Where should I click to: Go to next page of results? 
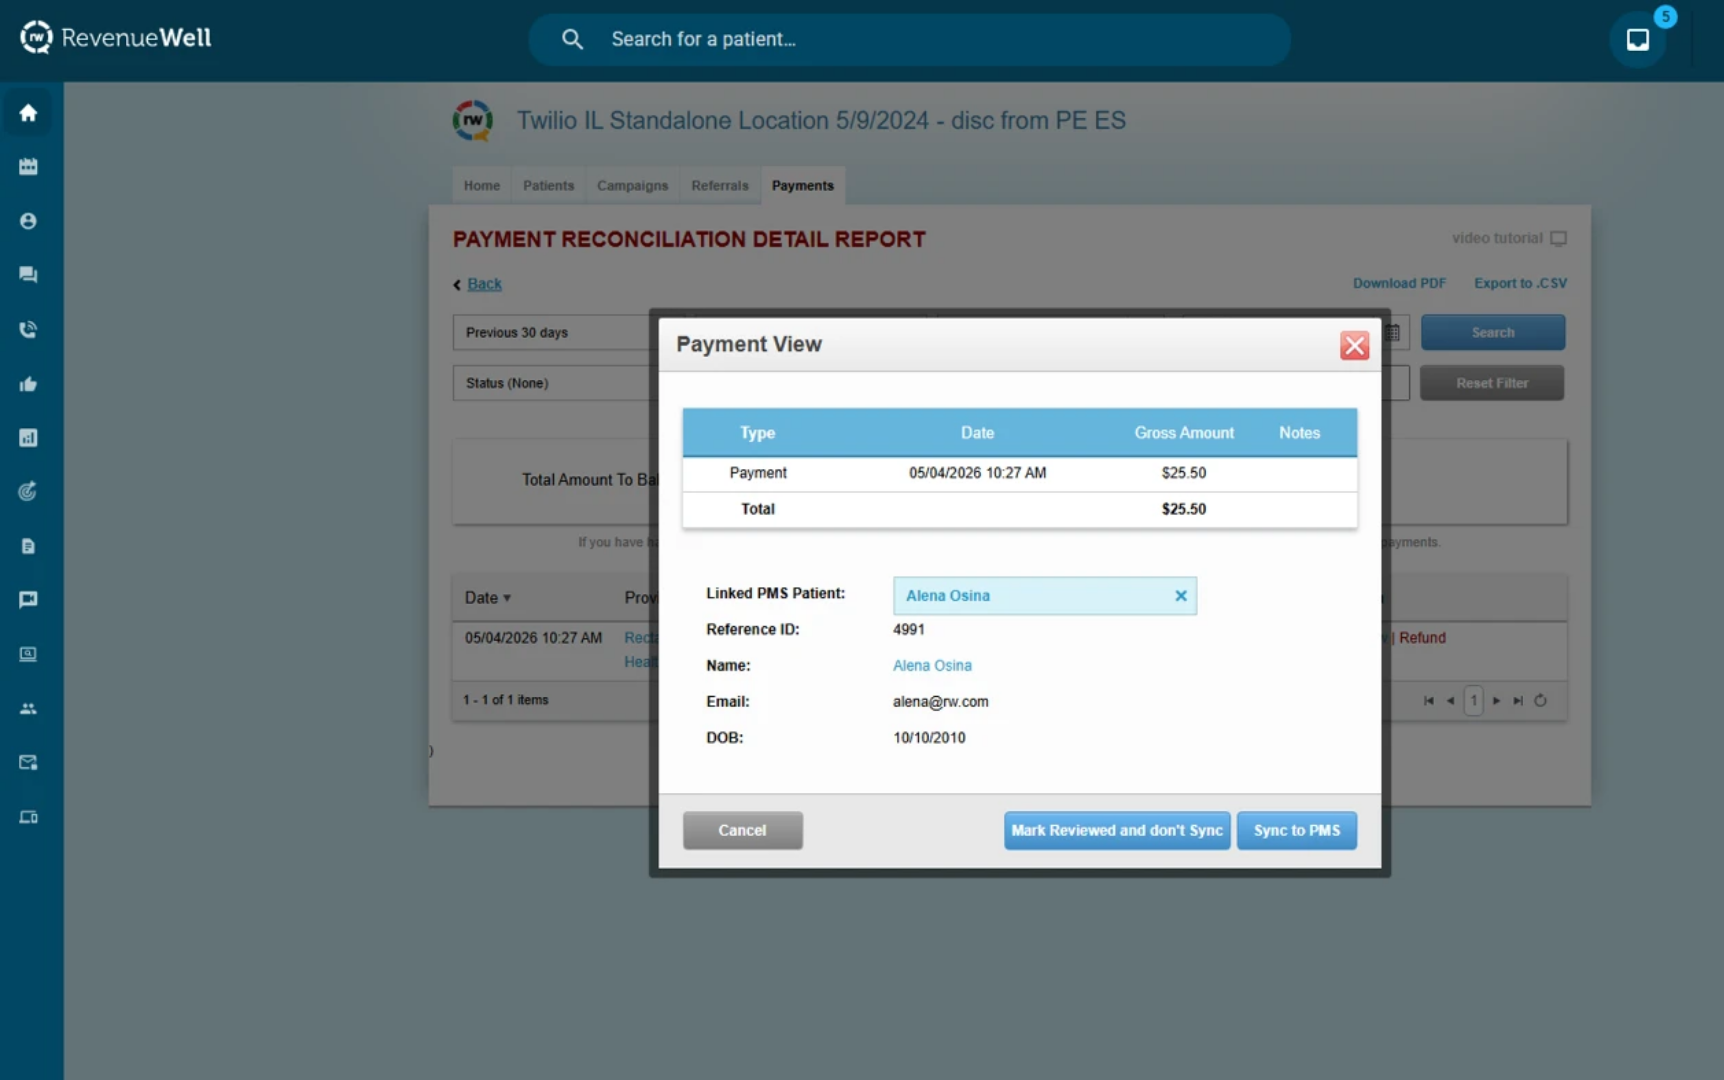point(1497,701)
